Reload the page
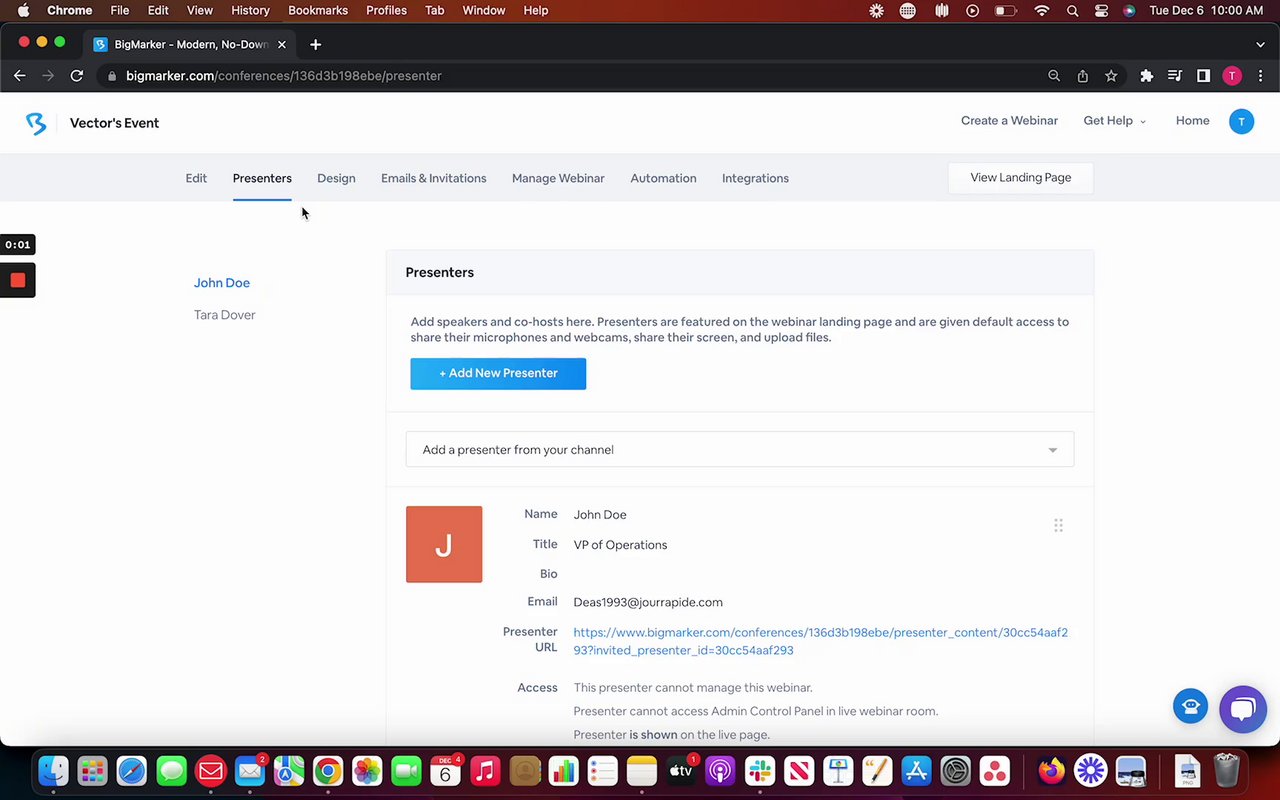Screen dimensions: 1280x800 coord(76,76)
